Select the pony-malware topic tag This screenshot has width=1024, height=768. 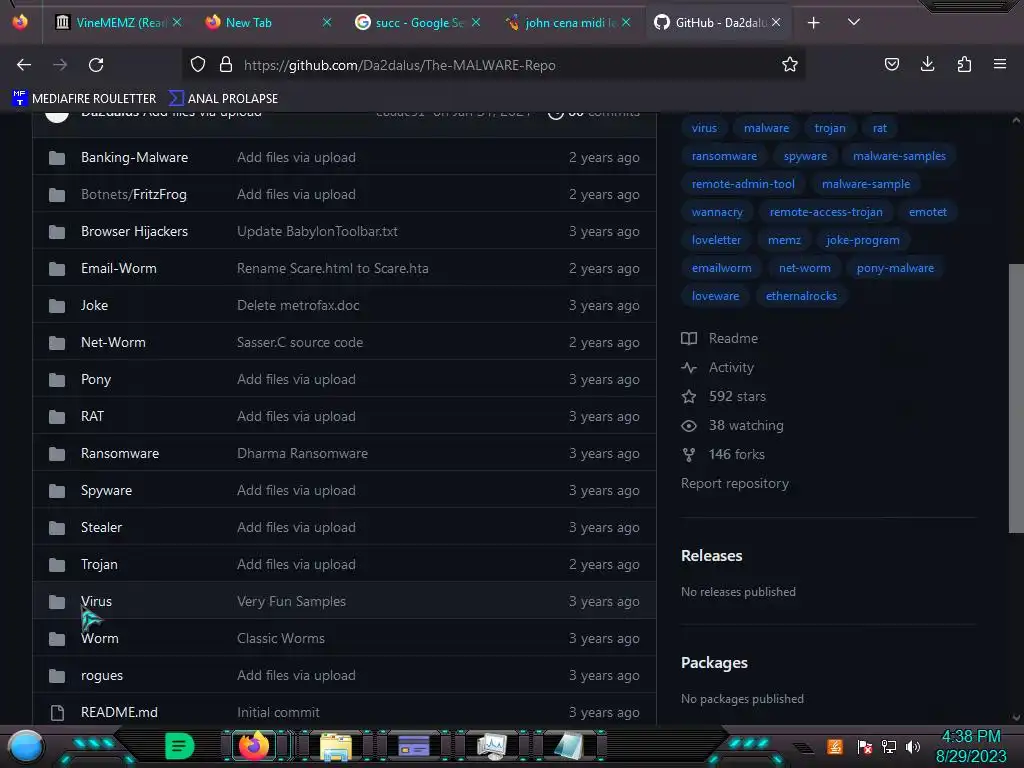point(895,268)
